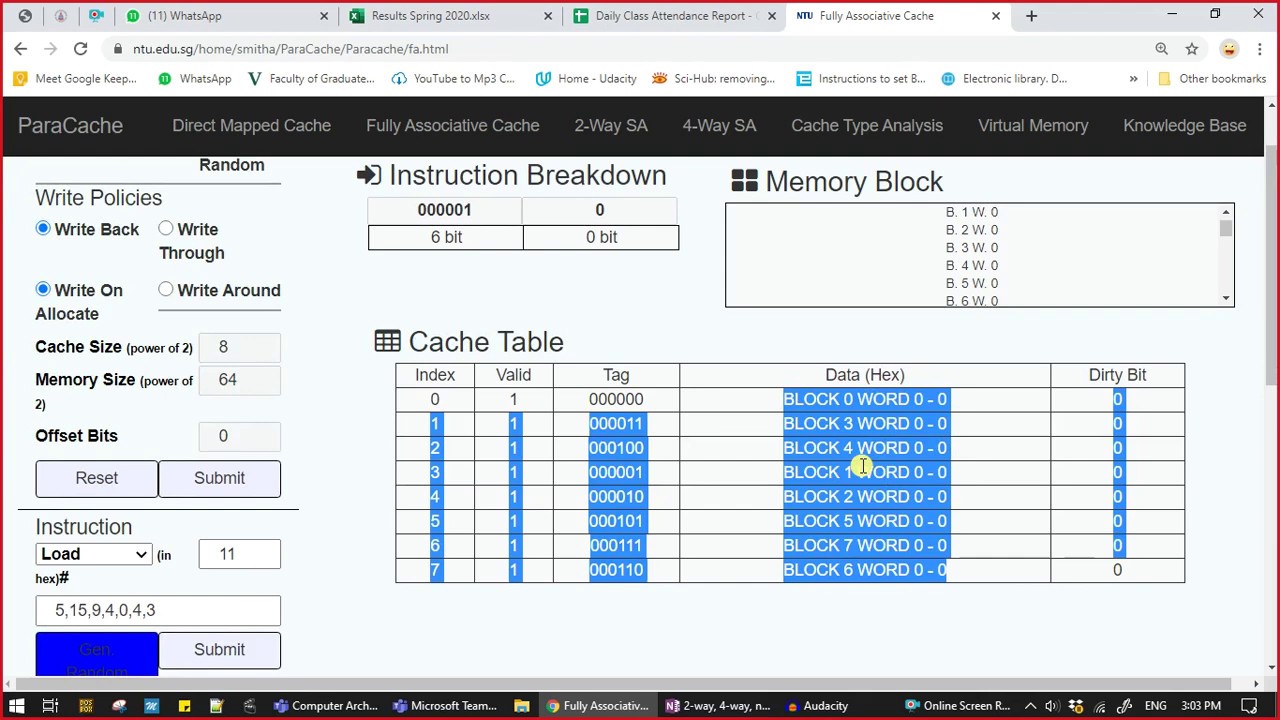Click the instruction list field 5,15,9,4,0,4,3

[x=158, y=610]
